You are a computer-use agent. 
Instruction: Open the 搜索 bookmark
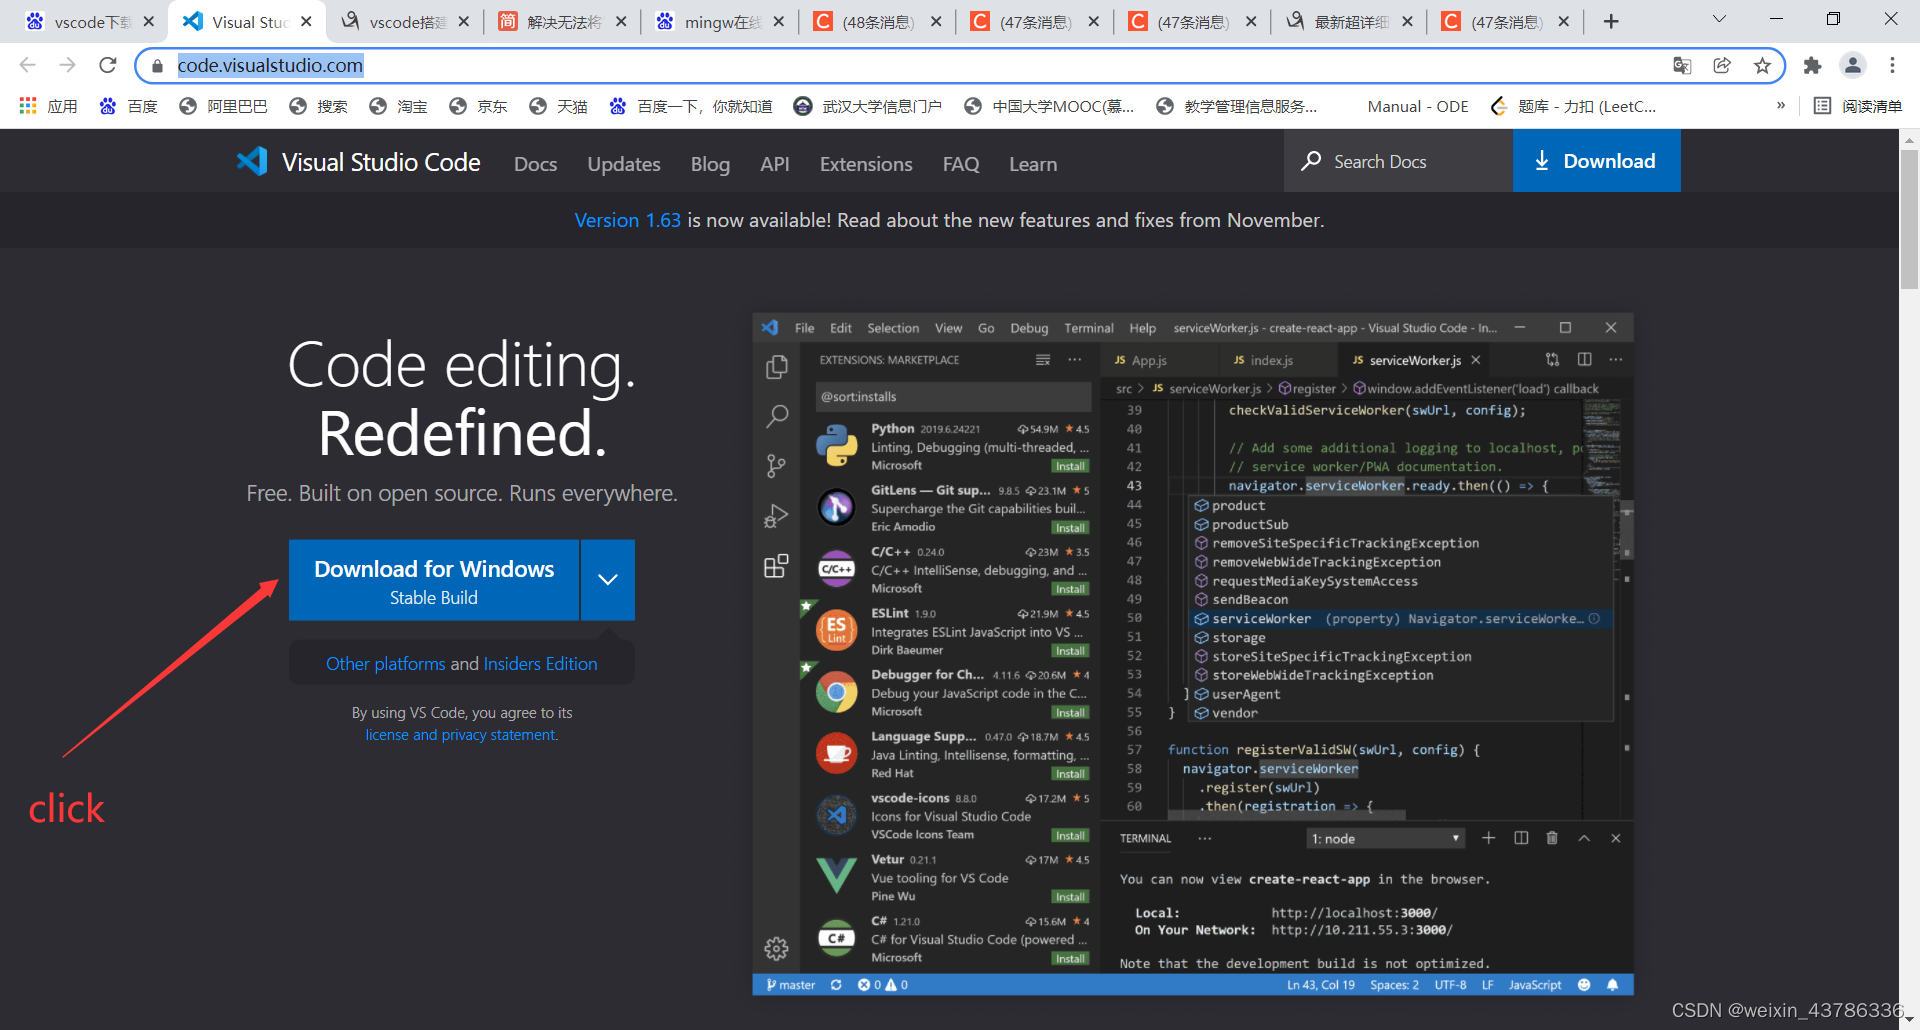[x=318, y=106]
